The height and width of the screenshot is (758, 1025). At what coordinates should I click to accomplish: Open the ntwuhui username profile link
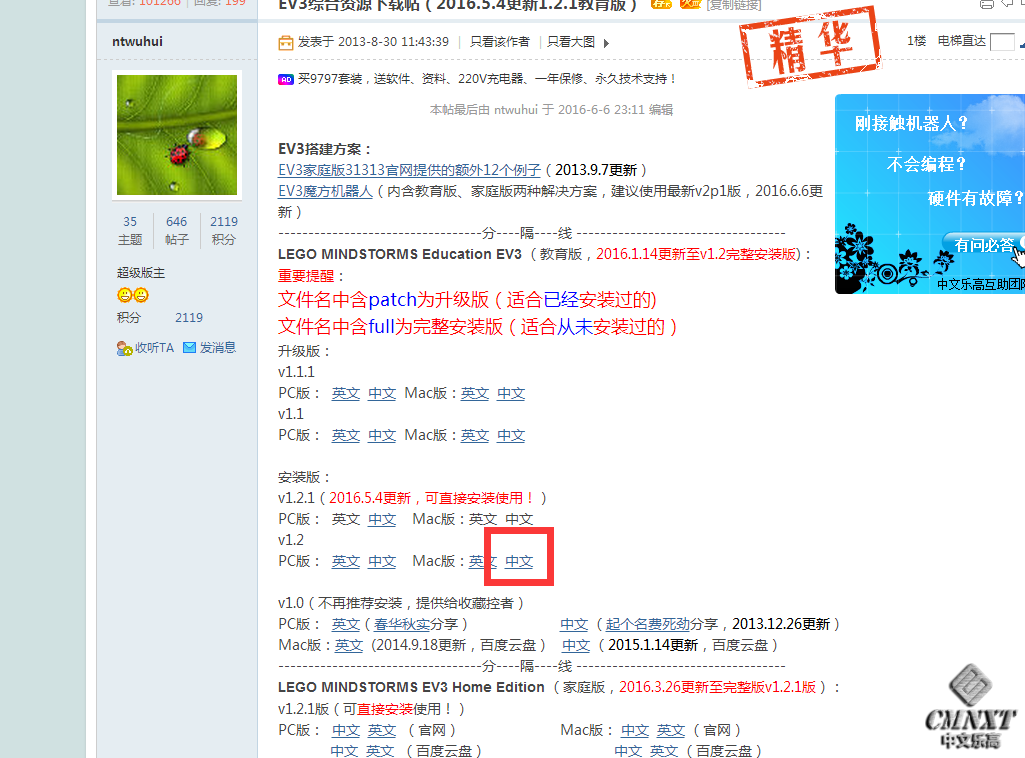tap(137, 41)
